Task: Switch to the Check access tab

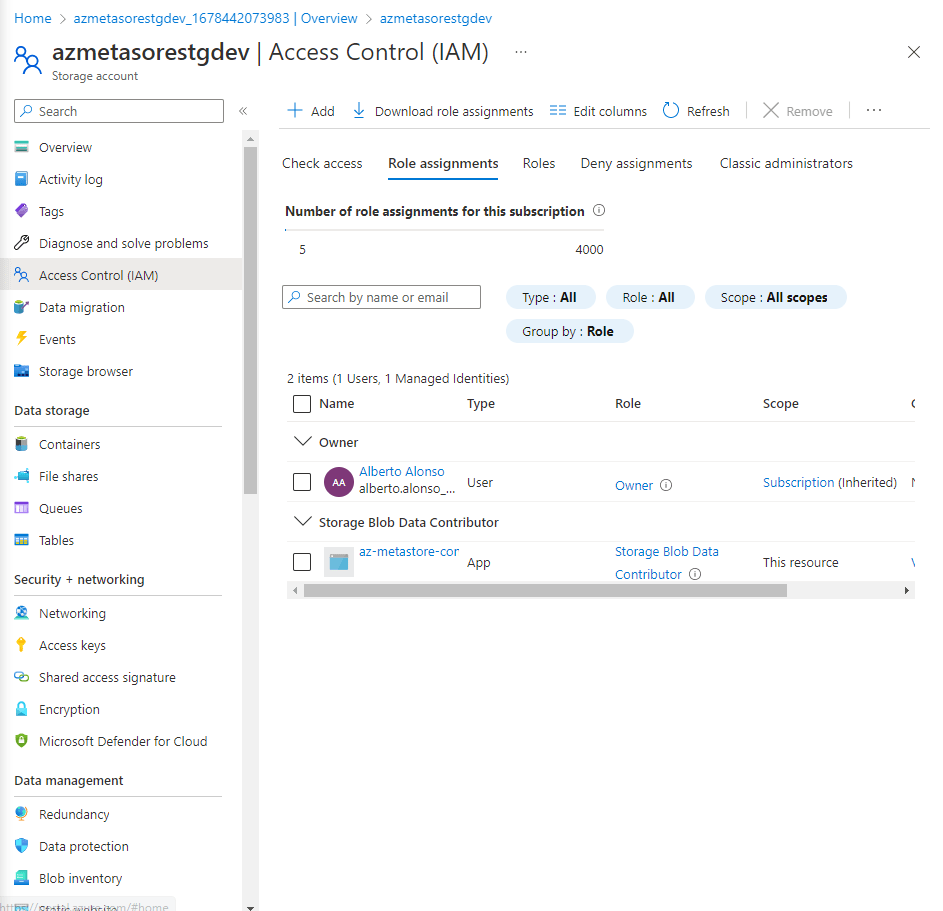Action: (x=322, y=163)
